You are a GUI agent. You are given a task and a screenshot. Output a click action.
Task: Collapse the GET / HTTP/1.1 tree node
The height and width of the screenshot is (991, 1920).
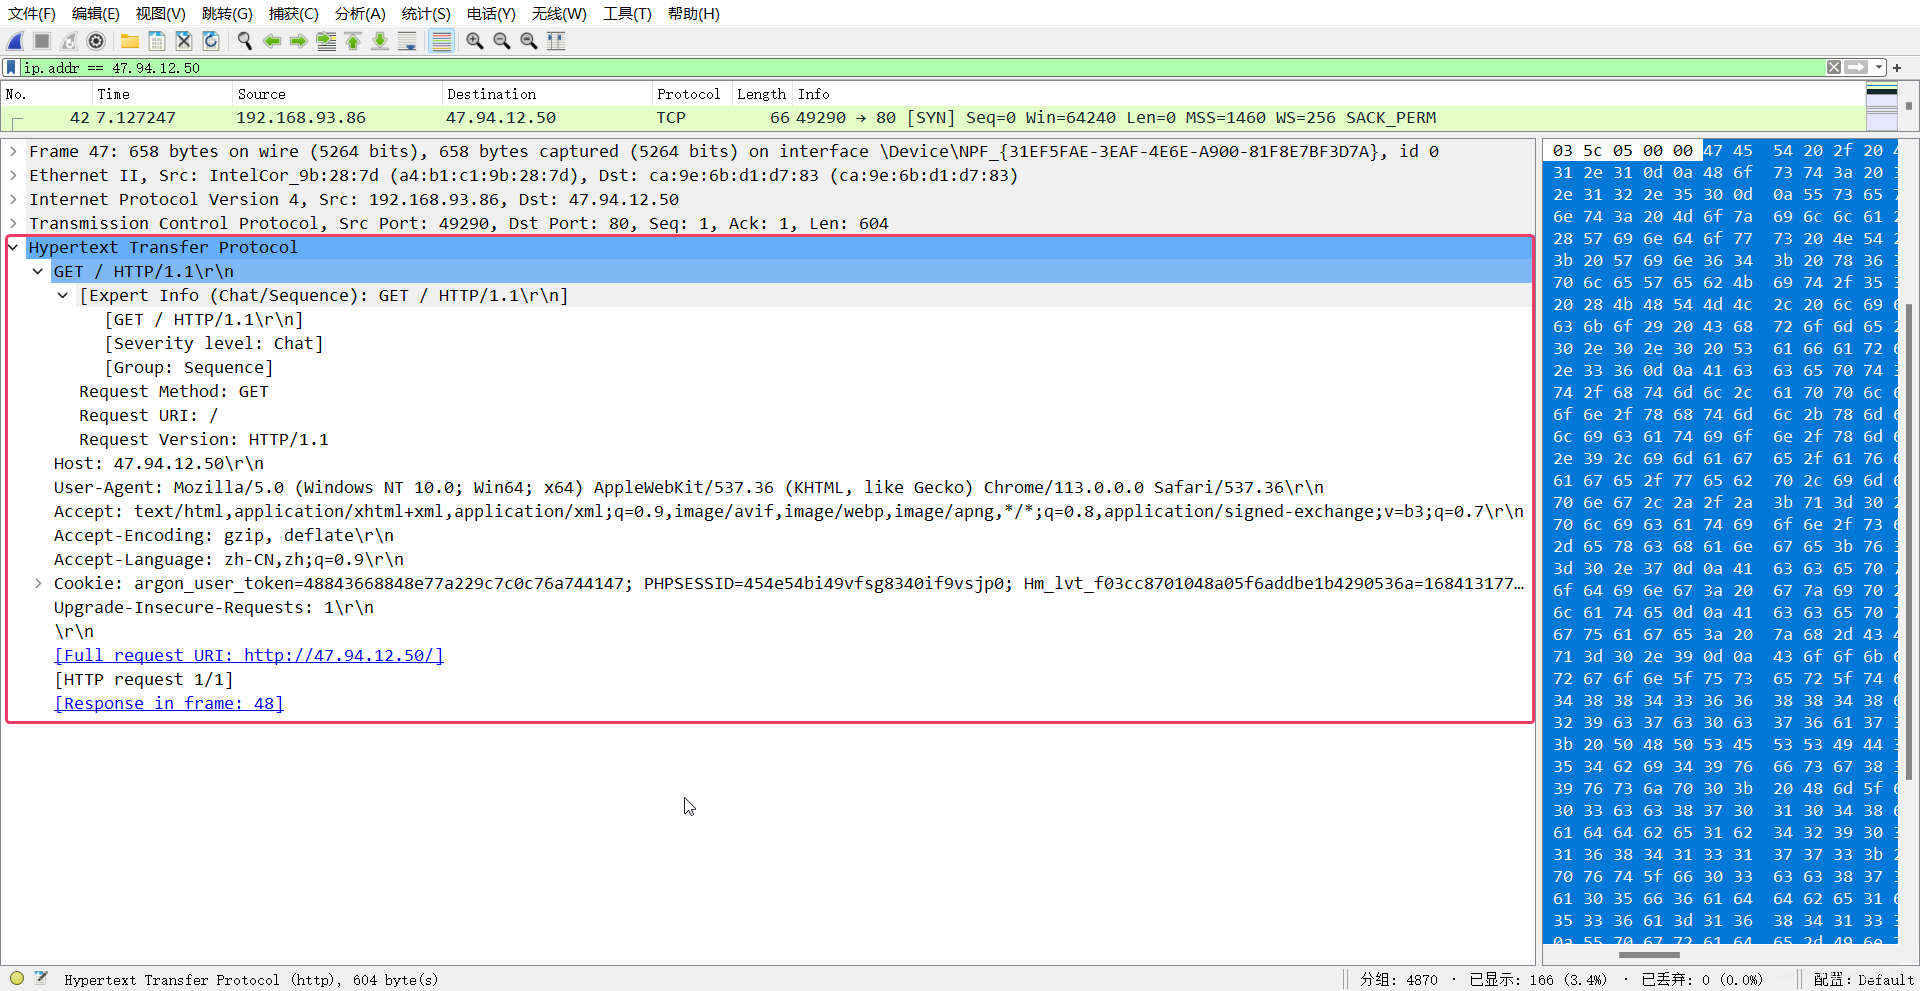(x=38, y=271)
